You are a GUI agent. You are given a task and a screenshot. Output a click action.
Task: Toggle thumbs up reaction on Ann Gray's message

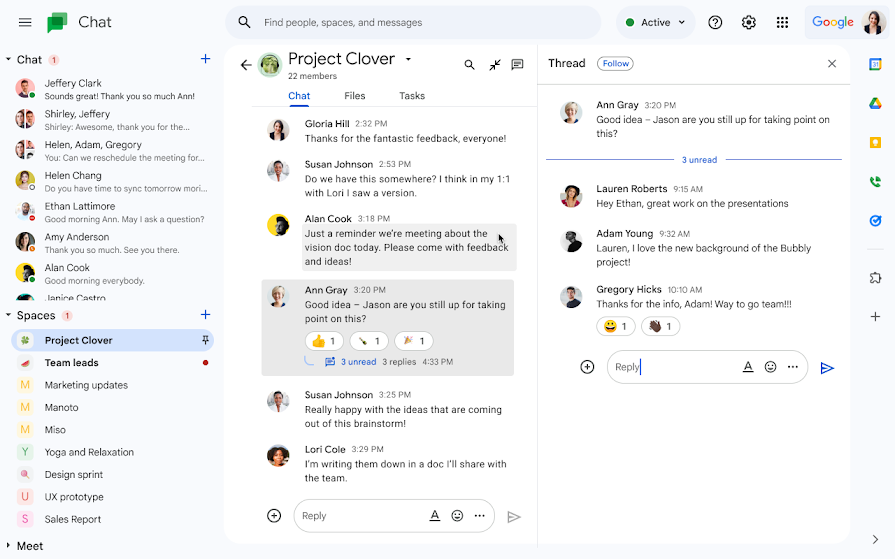(324, 341)
